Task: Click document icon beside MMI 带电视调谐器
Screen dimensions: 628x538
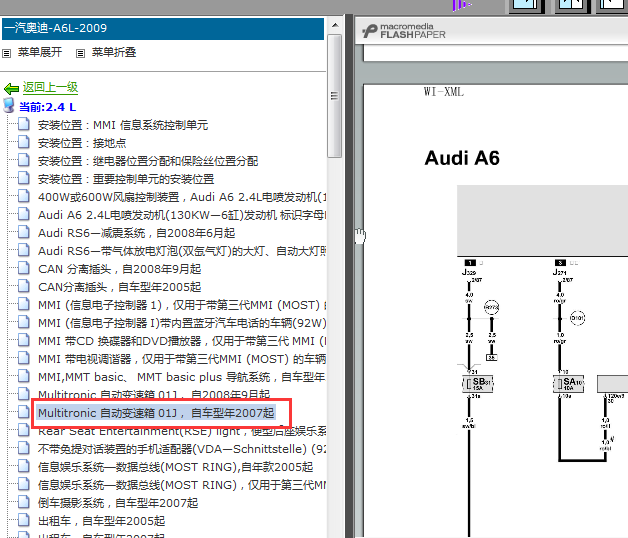Action: (24, 357)
